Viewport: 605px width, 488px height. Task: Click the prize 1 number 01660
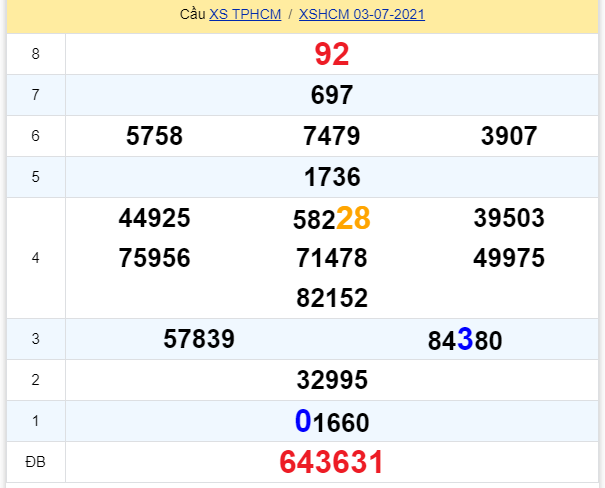point(332,422)
